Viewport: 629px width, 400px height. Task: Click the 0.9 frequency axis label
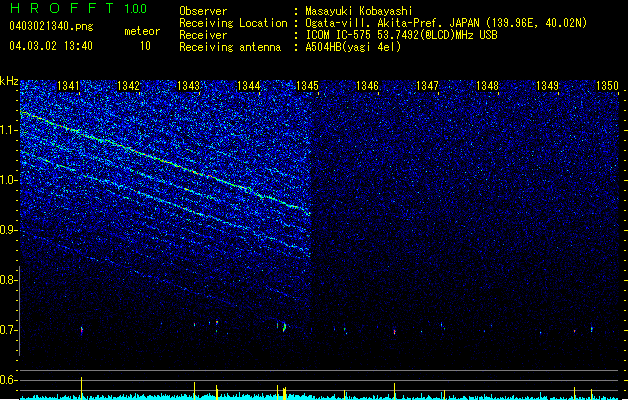(x=8, y=230)
